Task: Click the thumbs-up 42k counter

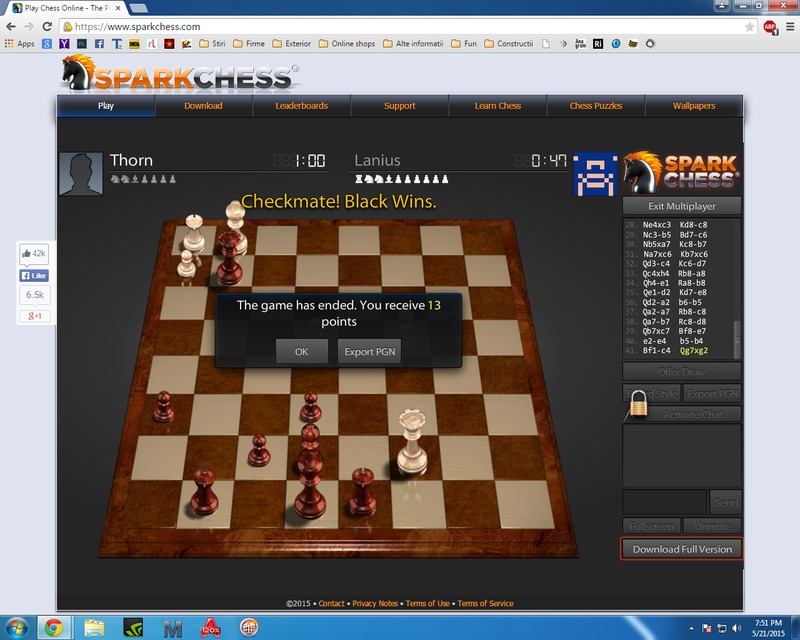Action: pos(34,254)
